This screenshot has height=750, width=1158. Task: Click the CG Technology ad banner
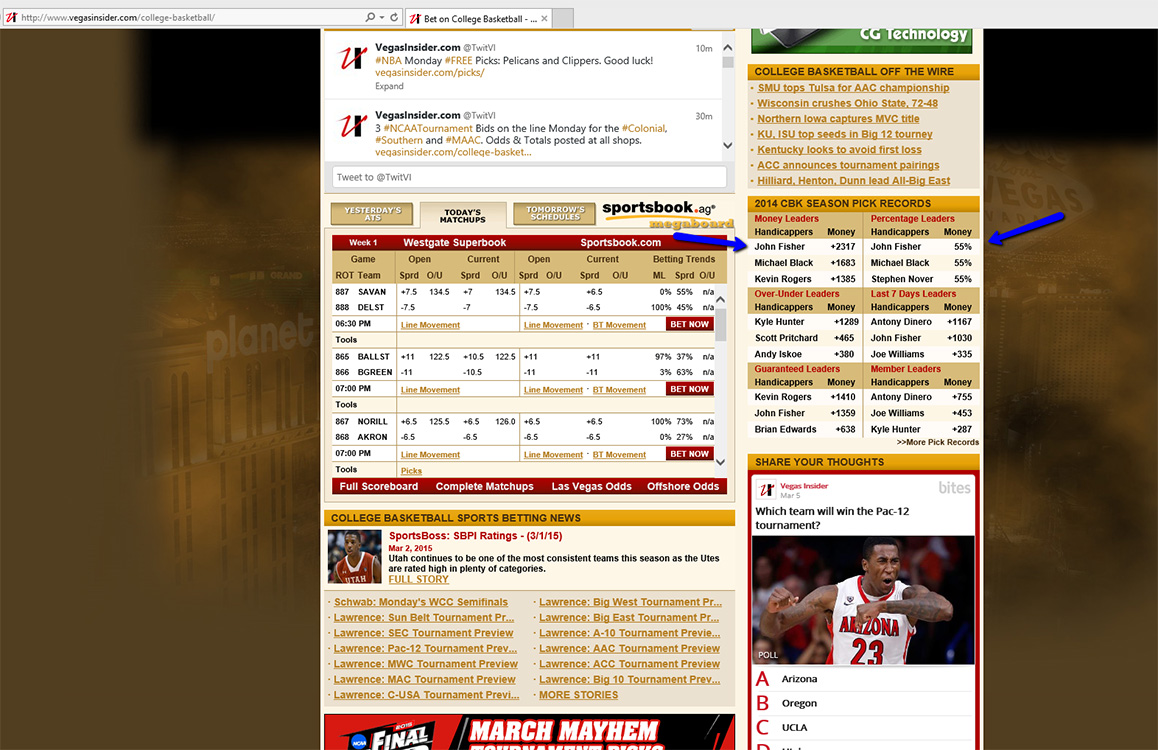coord(861,41)
